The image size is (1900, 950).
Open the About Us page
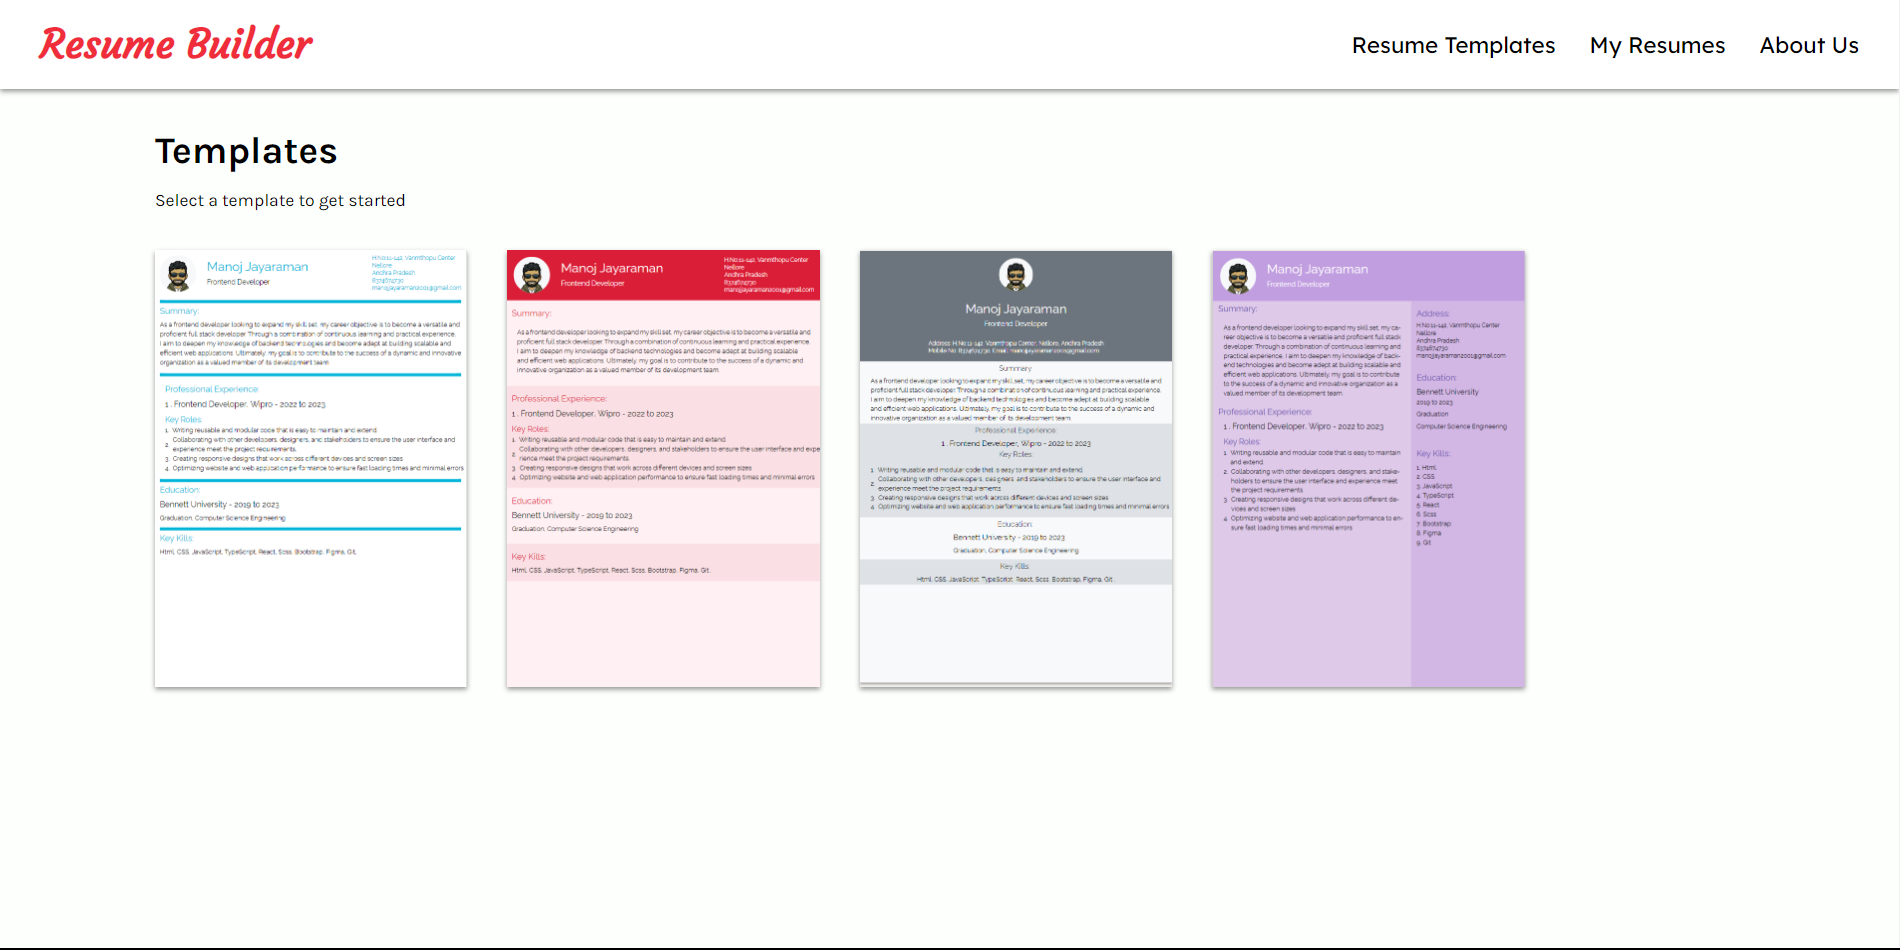coord(1809,45)
